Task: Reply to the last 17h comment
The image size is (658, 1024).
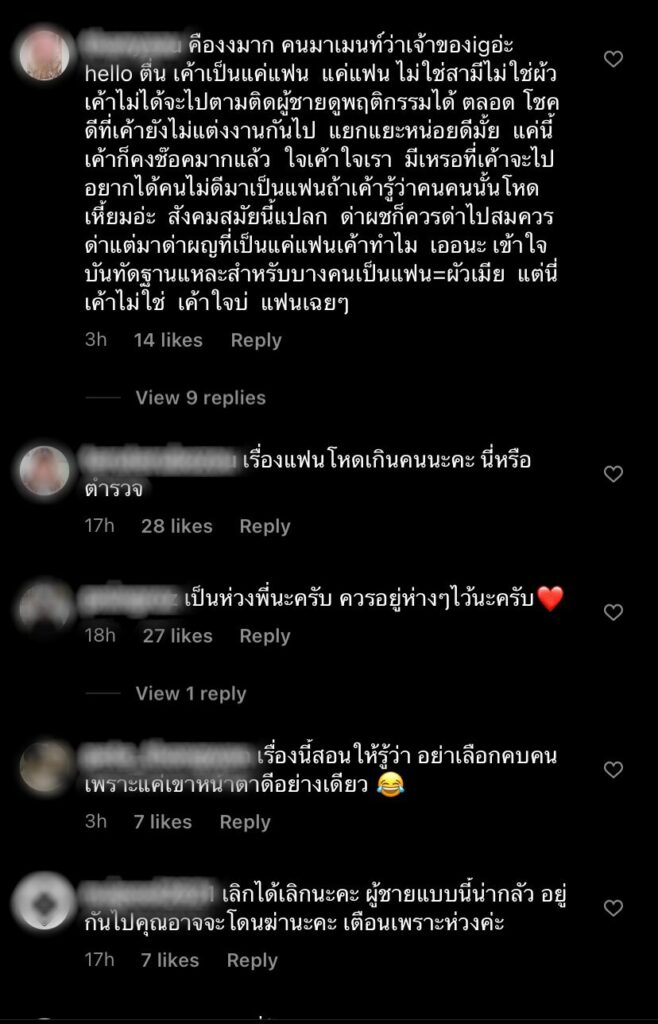Action: click(x=252, y=960)
